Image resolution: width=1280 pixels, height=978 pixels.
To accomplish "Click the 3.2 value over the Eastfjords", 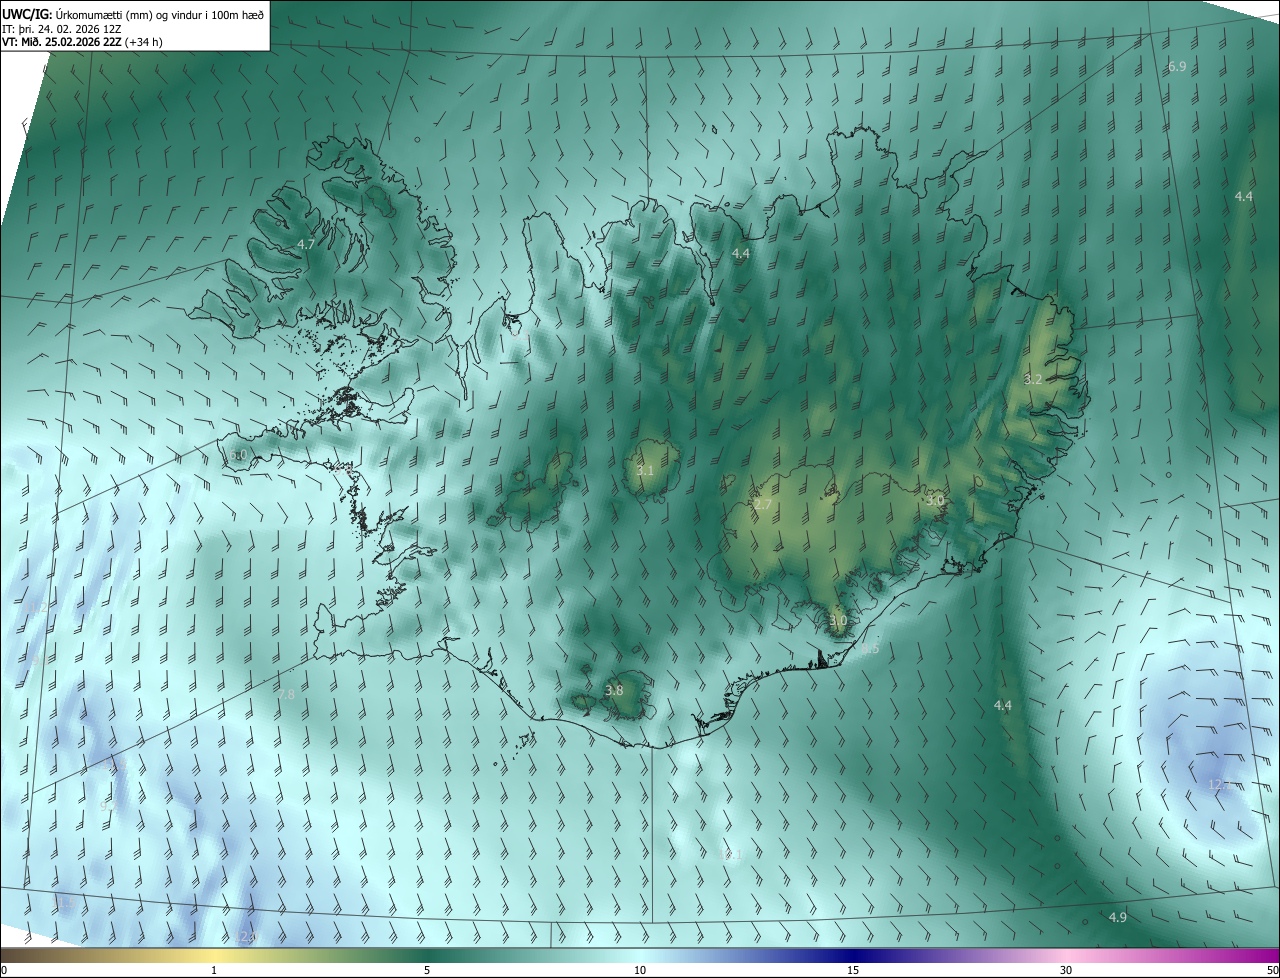I will [x=1033, y=380].
